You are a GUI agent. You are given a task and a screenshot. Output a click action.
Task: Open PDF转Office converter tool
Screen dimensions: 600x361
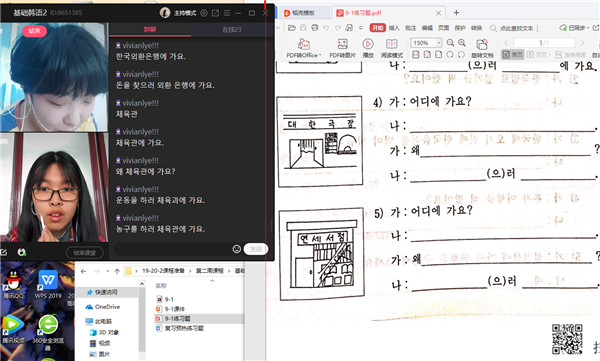pyautogui.click(x=304, y=48)
